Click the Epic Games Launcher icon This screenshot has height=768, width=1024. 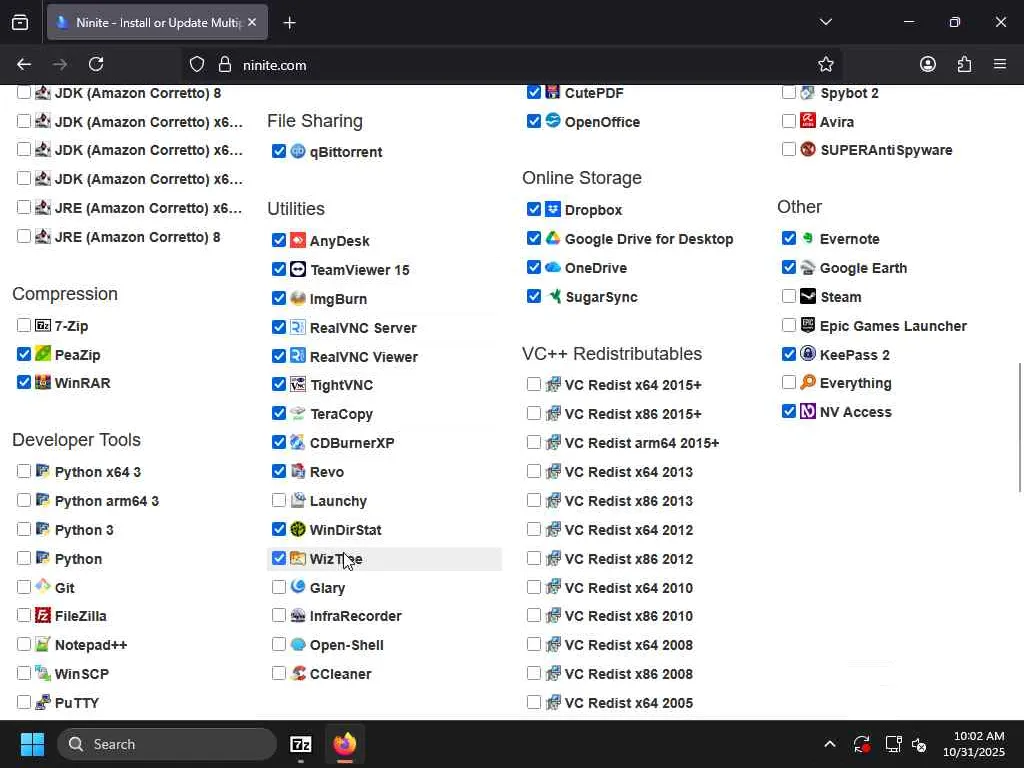click(x=808, y=325)
